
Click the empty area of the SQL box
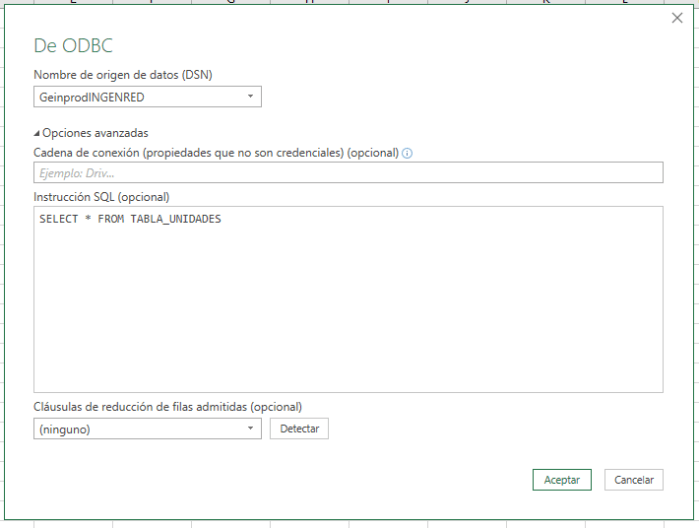[x=348, y=310]
